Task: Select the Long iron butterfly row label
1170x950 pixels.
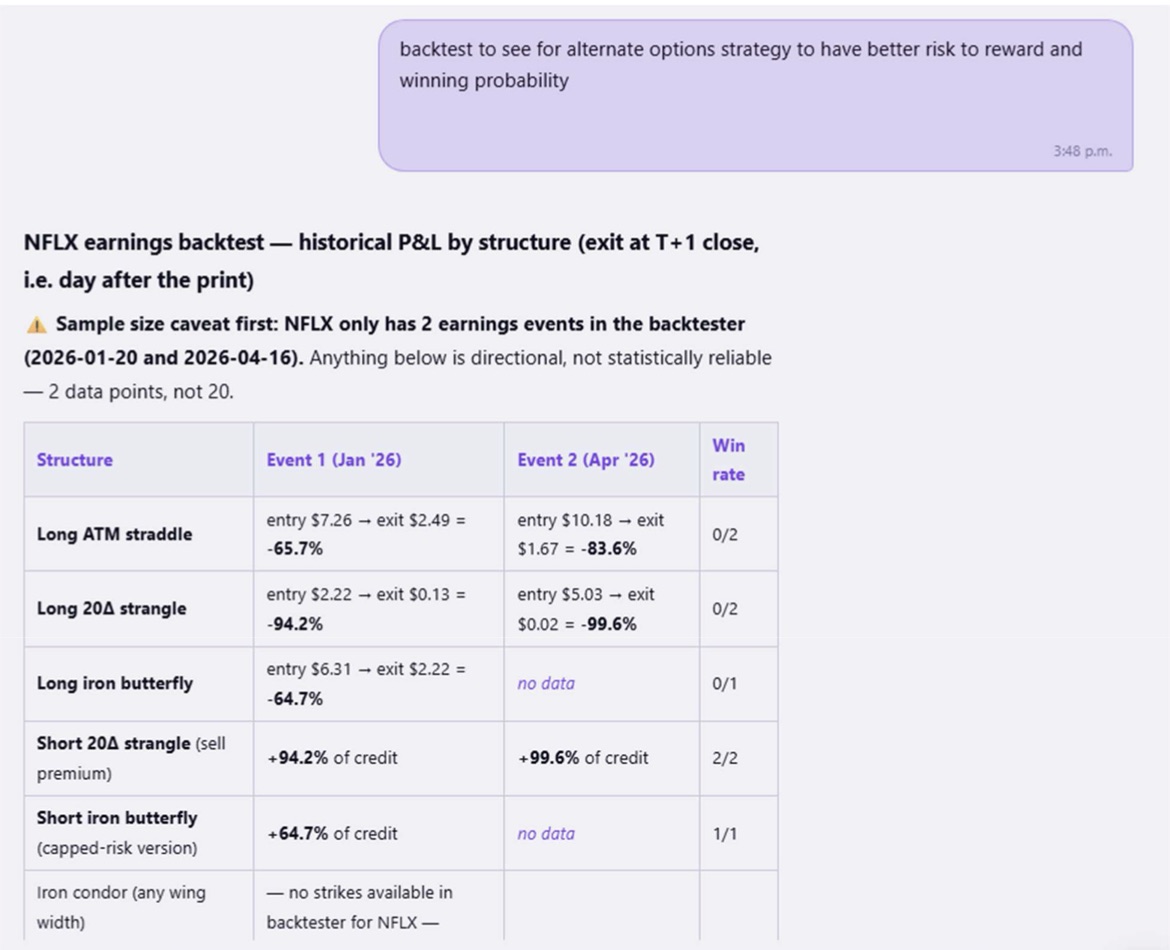Action: 114,684
